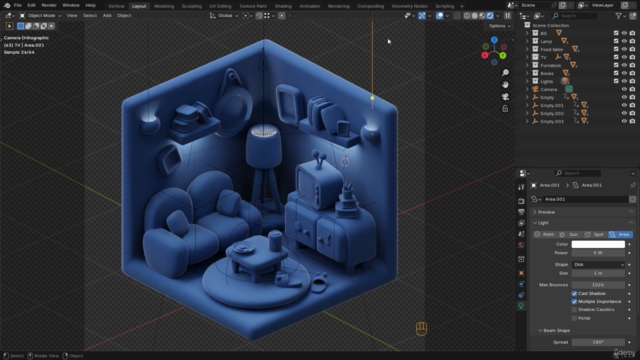Viewport: 640px width, 360px height.
Task: Click the white light Color swatch
Action: [598, 244]
